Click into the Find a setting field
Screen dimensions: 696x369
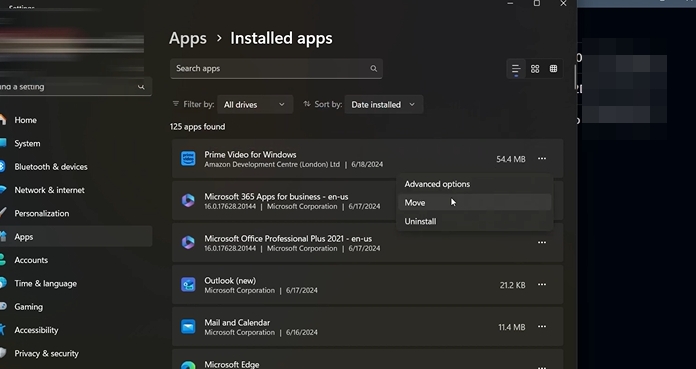pos(75,87)
